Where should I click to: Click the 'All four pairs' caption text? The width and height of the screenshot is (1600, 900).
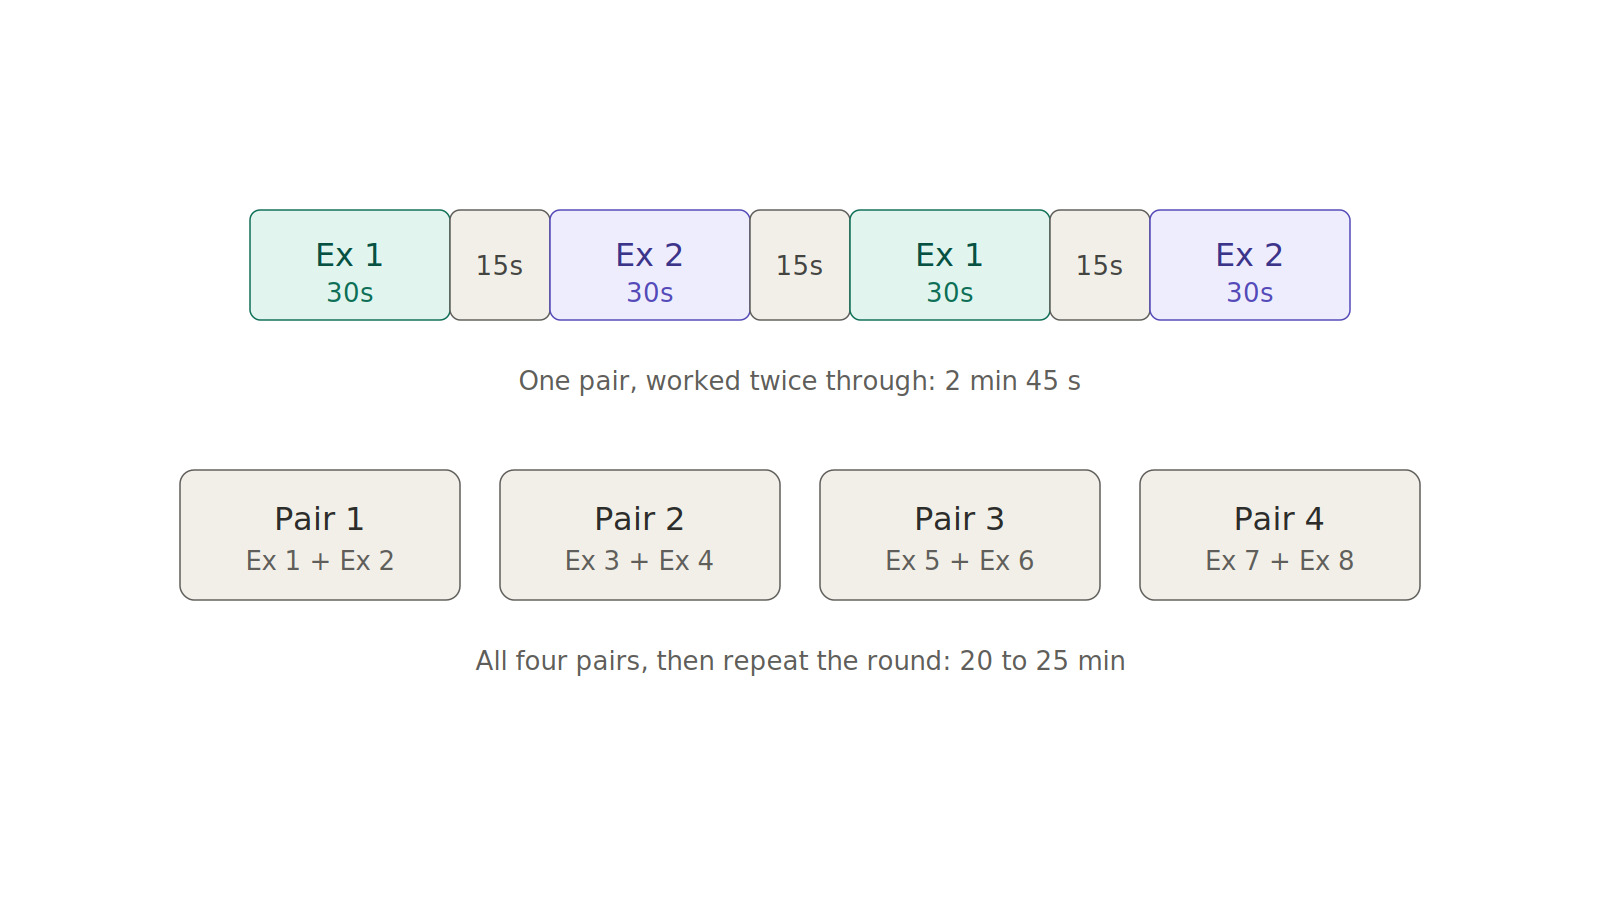(x=800, y=661)
